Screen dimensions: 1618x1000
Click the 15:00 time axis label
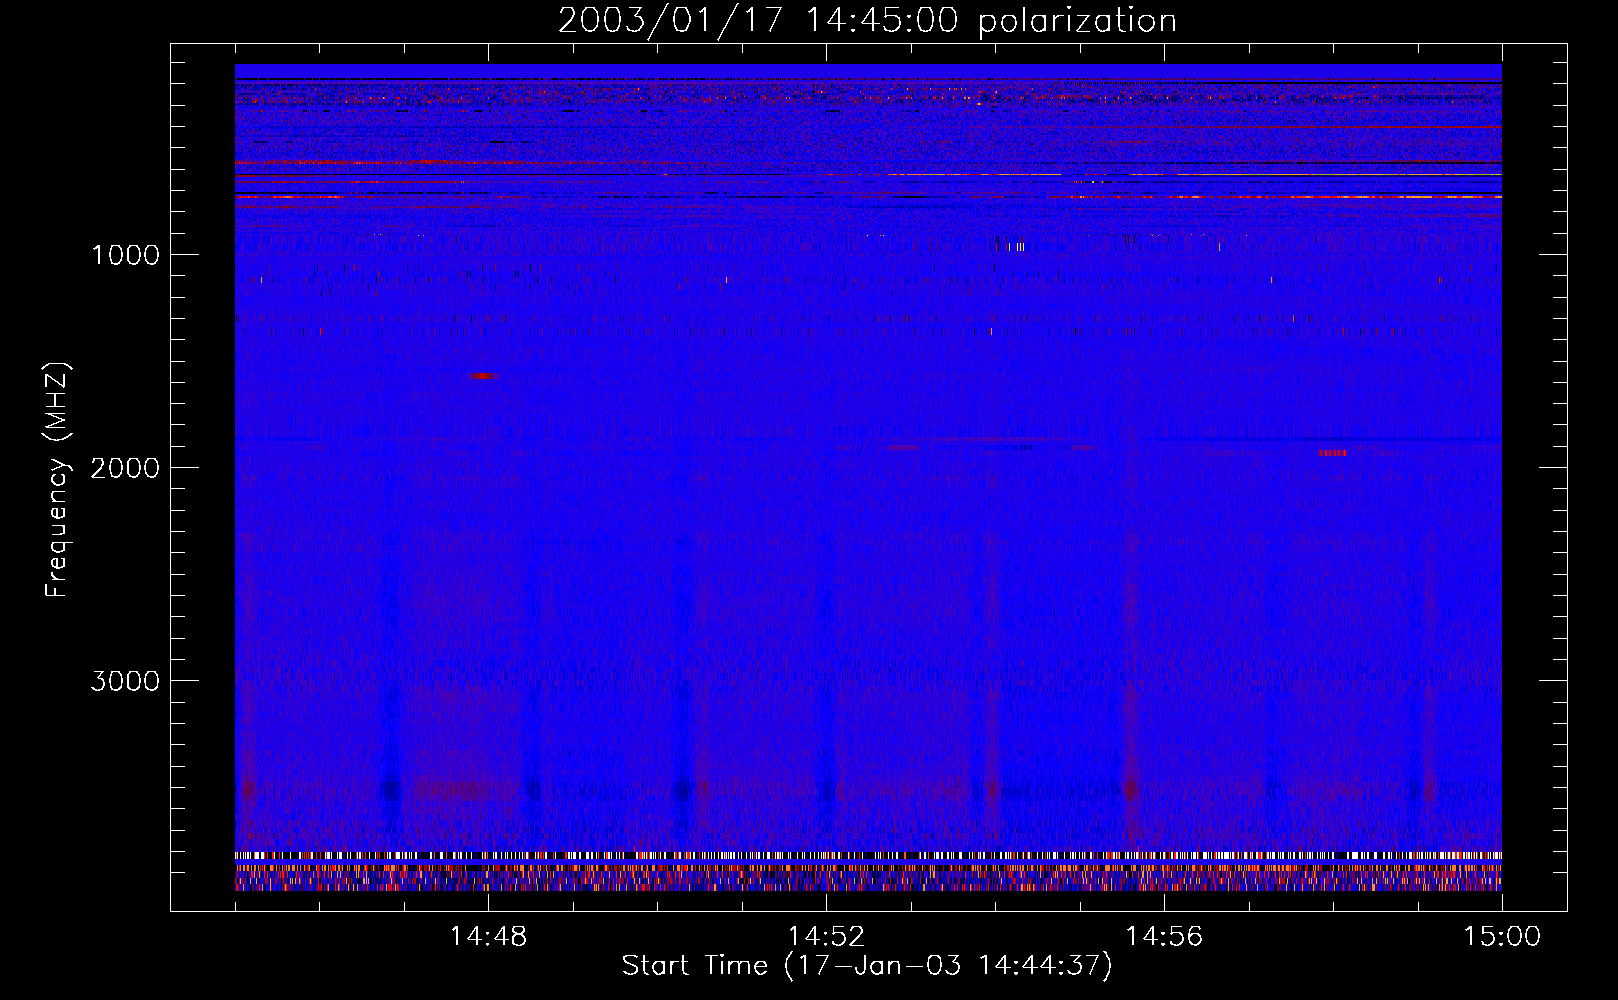click(1502, 937)
